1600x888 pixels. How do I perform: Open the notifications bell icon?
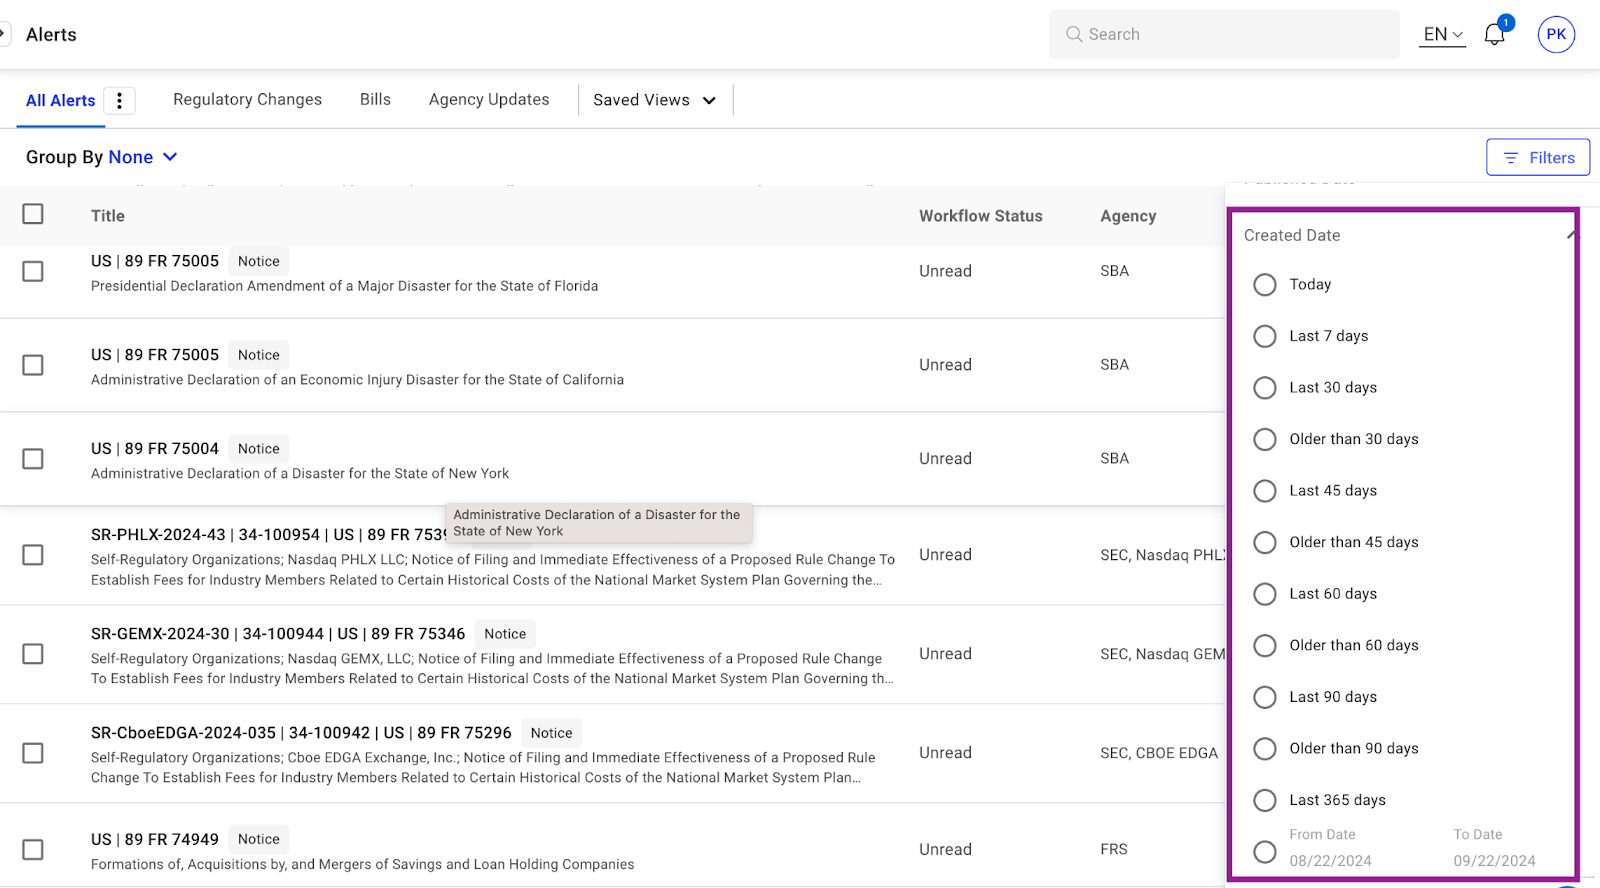[x=1495, y=34]
